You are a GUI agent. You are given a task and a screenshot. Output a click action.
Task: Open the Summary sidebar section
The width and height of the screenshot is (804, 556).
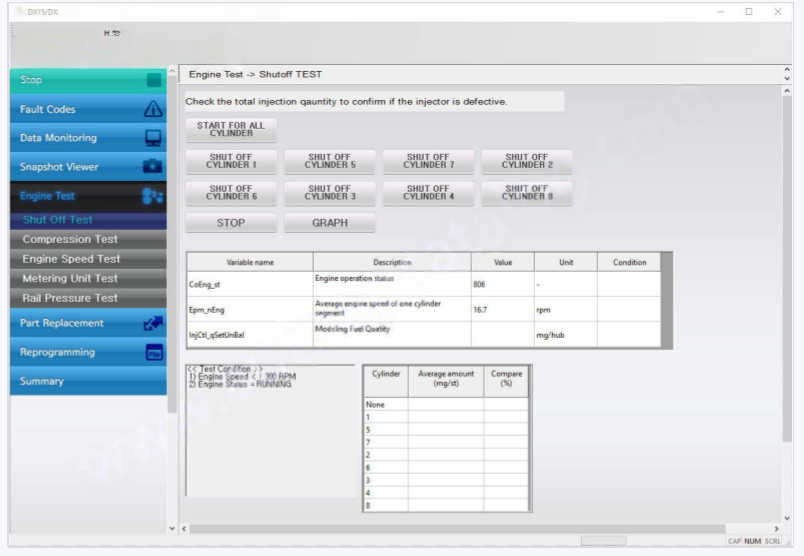coord(88,381)
